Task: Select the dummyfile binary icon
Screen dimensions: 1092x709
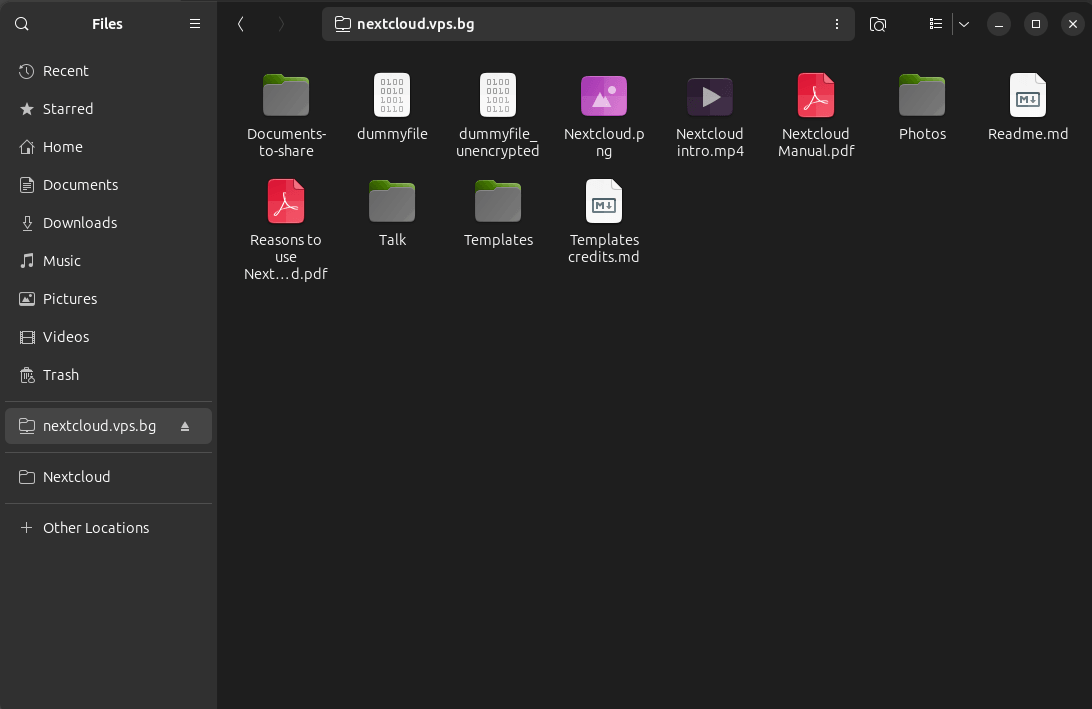Action: coord(392,95)
